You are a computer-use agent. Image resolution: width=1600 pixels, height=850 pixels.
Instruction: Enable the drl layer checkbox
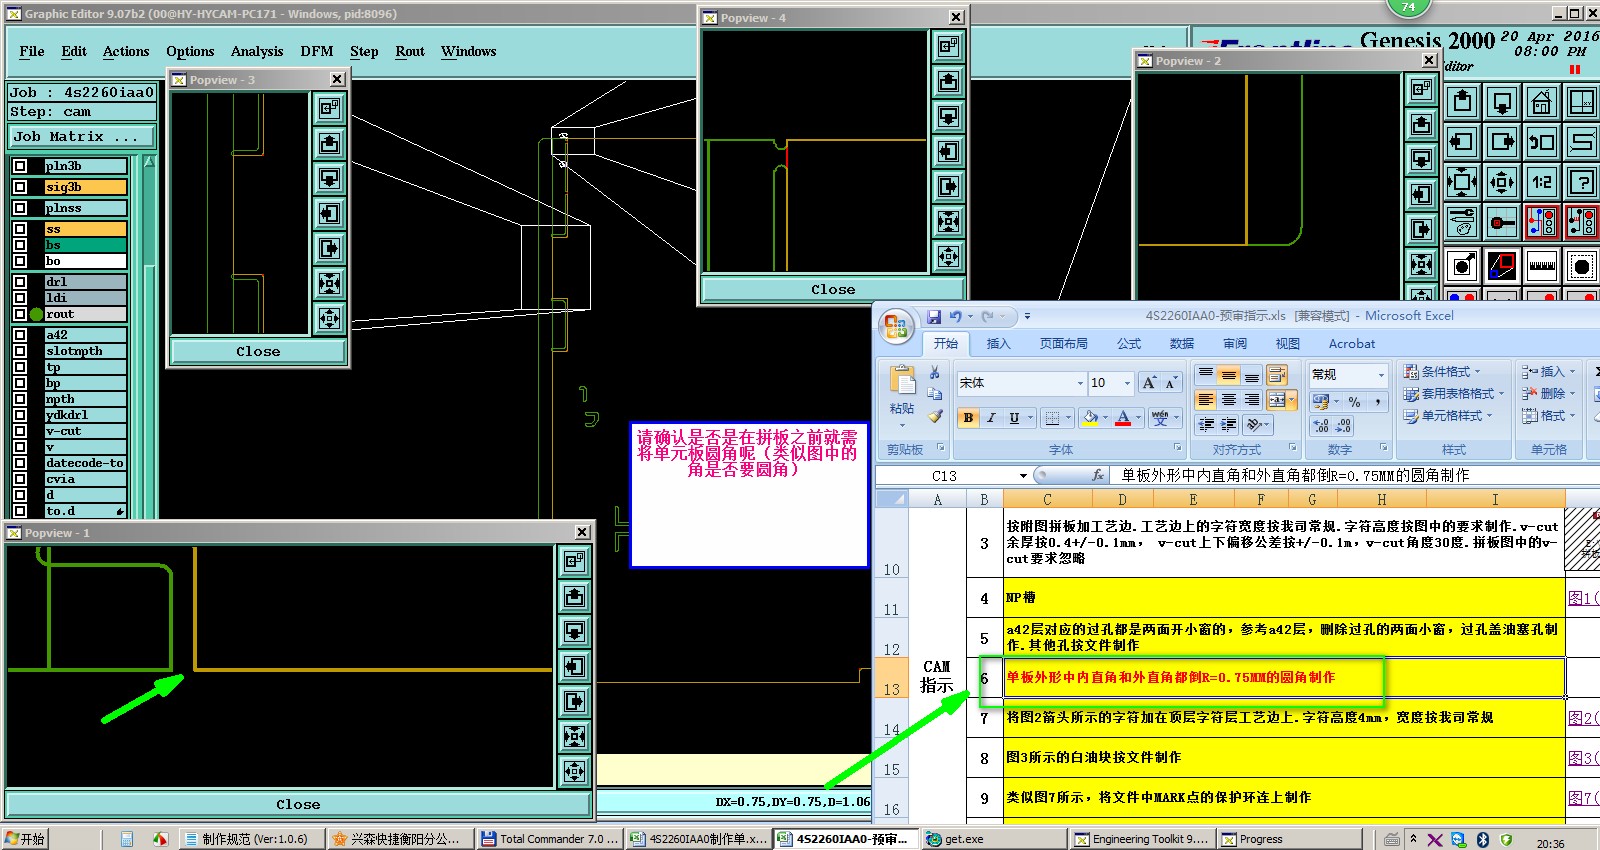tap(20, 282)
